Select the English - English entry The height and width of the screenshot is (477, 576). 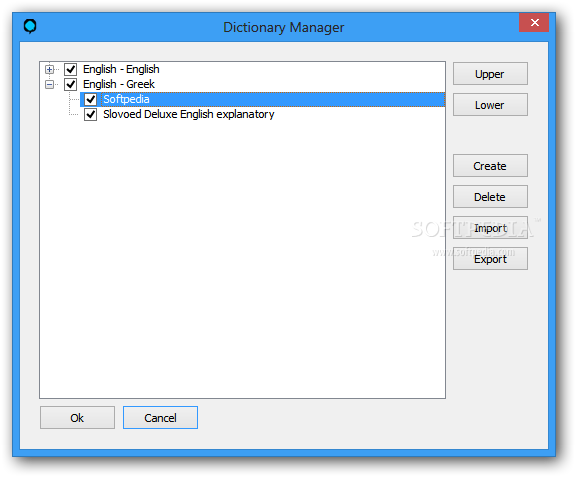121,69
